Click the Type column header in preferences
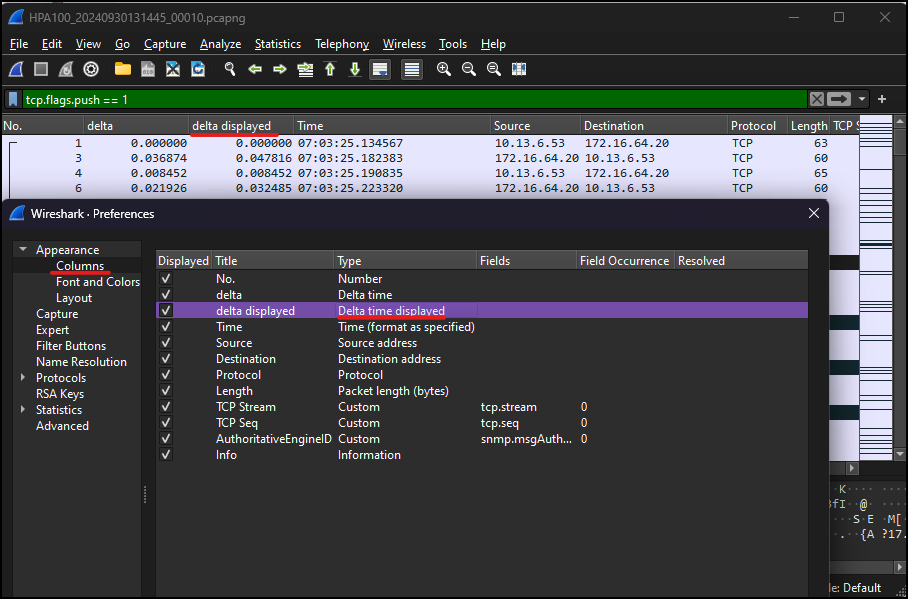Screen dimensions: 908x599 coord(405,261)
